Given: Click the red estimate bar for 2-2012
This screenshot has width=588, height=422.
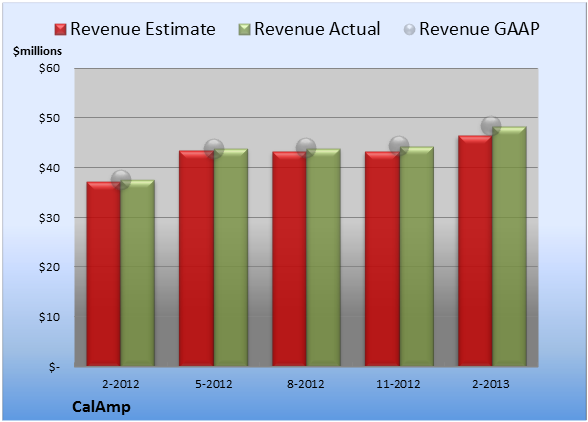Looking at the screenshot, I should point(104,274).
